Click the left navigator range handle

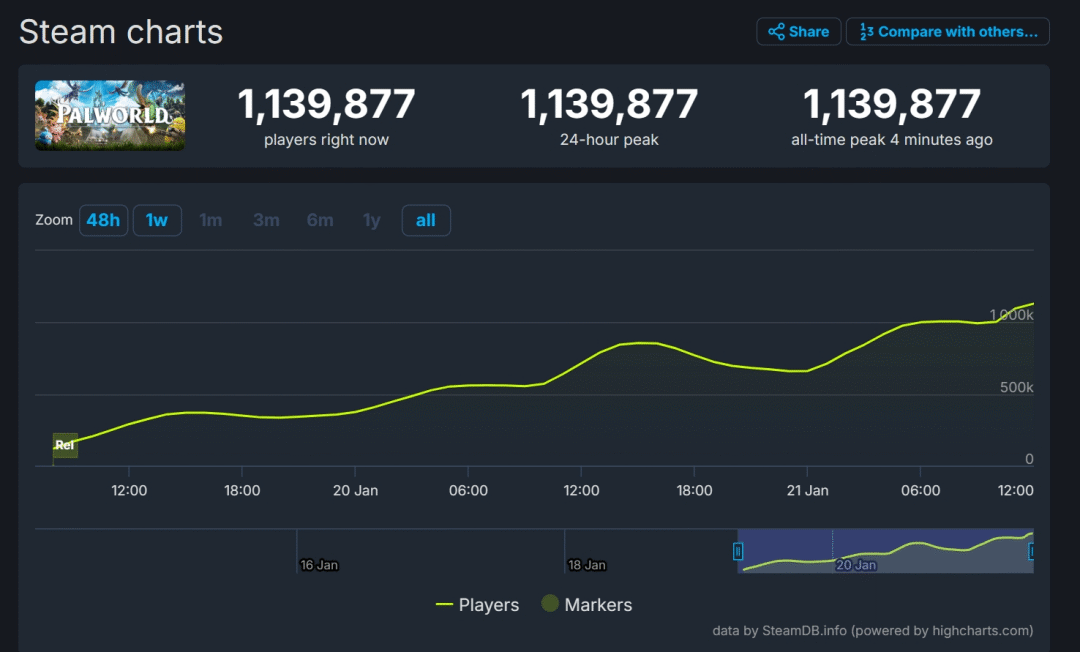click(x=738, y=551)
